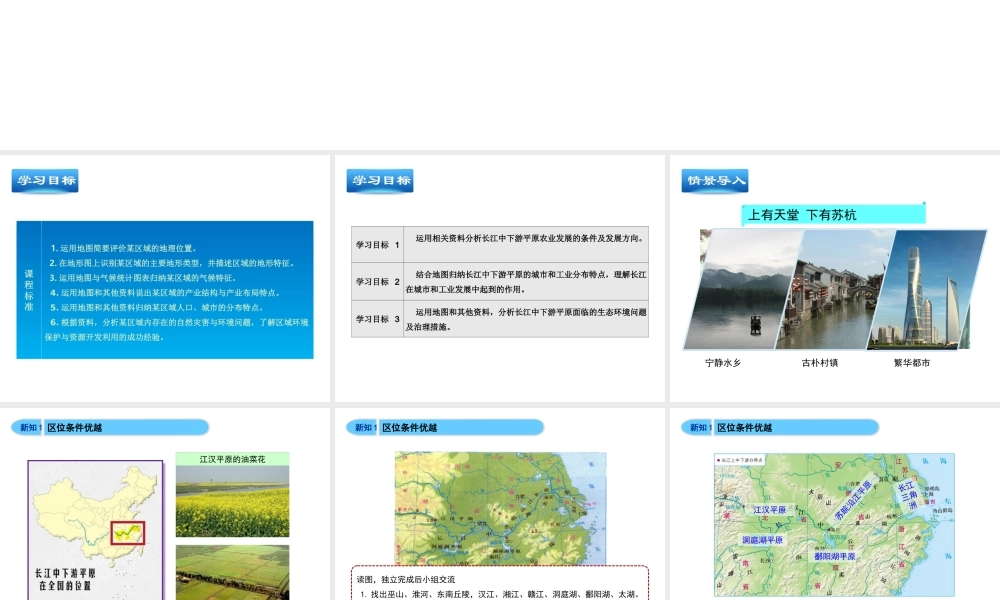Click the red box on the China map
Screen dimensions: 1000x600
click(x=128, y=533)
